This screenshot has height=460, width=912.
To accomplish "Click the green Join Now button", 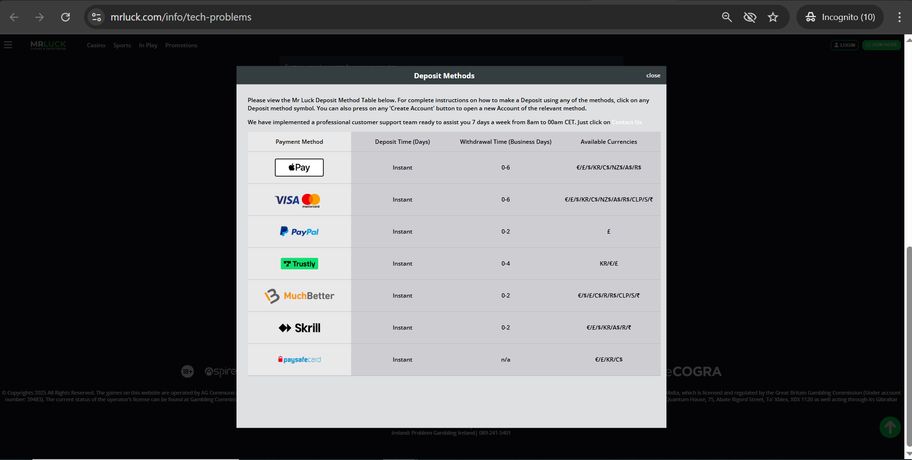I will tap(882, 45).
